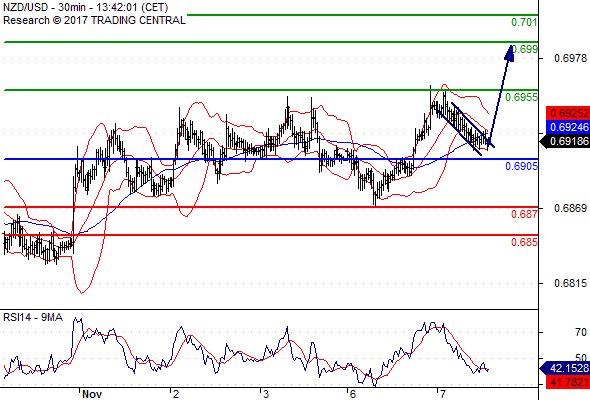Click the day 6 marker on time axis
The height and width of the screenshot is (400, 590).
tap(352, 394)
